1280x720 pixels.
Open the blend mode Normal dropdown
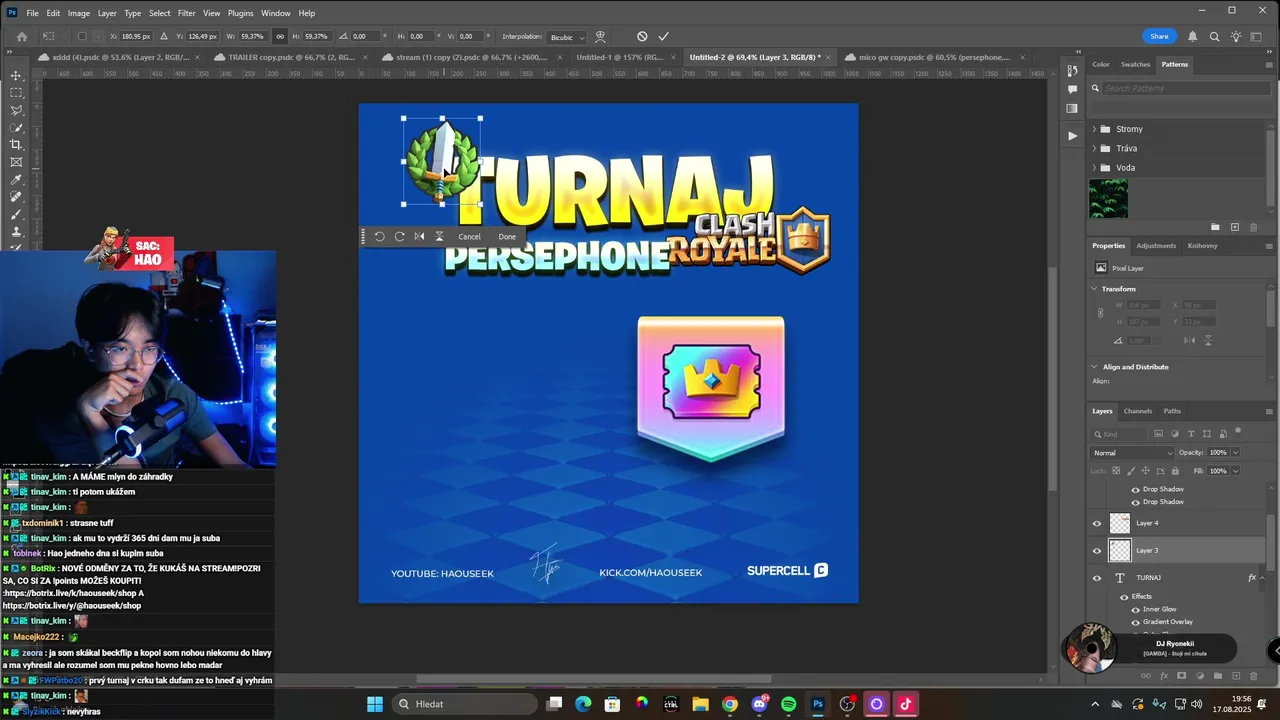pyautogui.click(x=1133, y=453)
